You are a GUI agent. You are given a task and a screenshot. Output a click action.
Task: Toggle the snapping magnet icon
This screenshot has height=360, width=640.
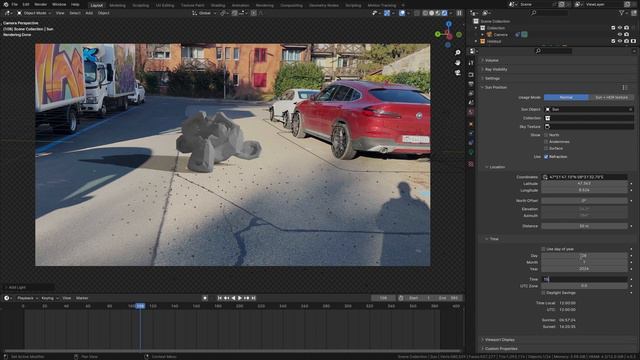(235, 13)
